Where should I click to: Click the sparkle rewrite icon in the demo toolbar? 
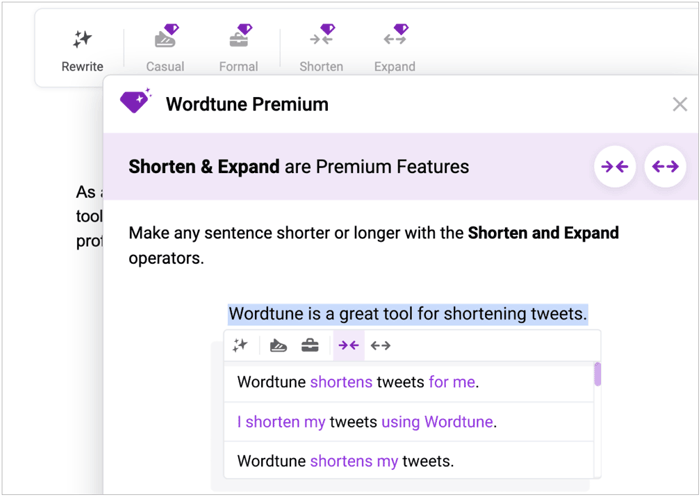(240, 345)
